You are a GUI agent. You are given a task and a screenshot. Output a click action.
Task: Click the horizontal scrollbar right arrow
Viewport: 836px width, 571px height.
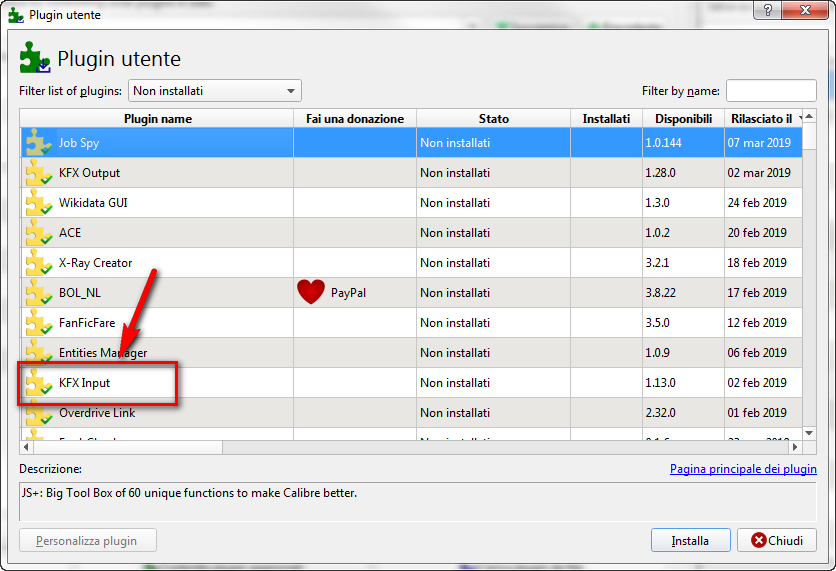[x=795, y=447]
